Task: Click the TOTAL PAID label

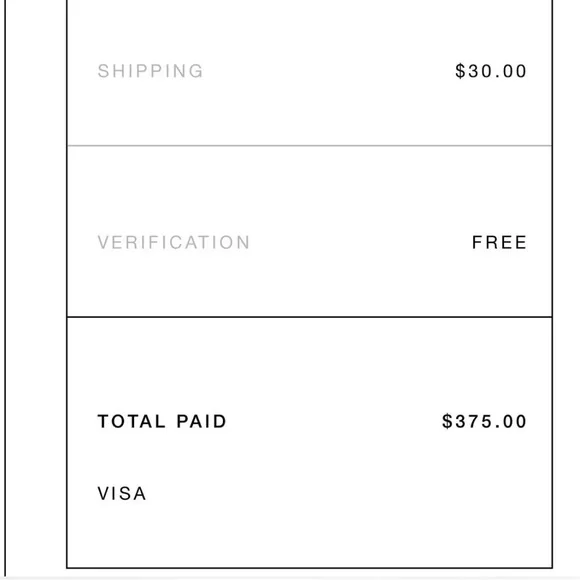Action: pos(162,421)
